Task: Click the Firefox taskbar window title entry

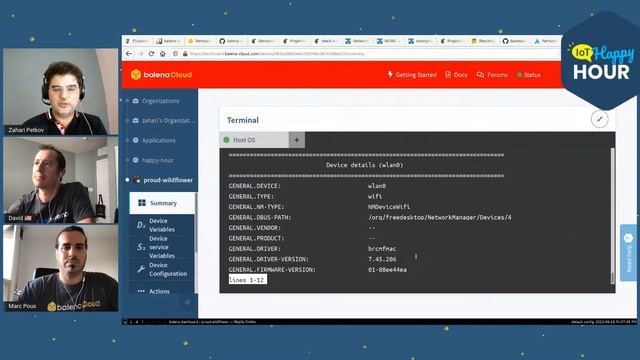Action: 212,322
